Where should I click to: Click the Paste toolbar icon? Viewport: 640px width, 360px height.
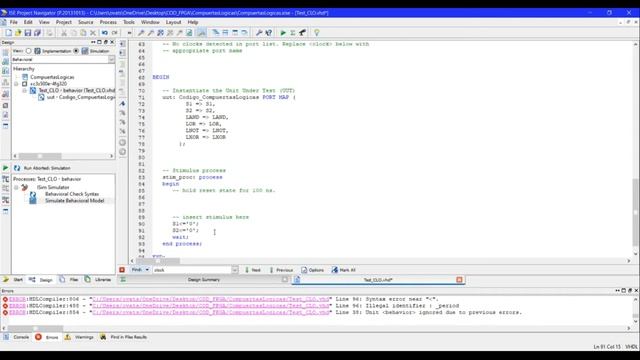coord(83,33)
